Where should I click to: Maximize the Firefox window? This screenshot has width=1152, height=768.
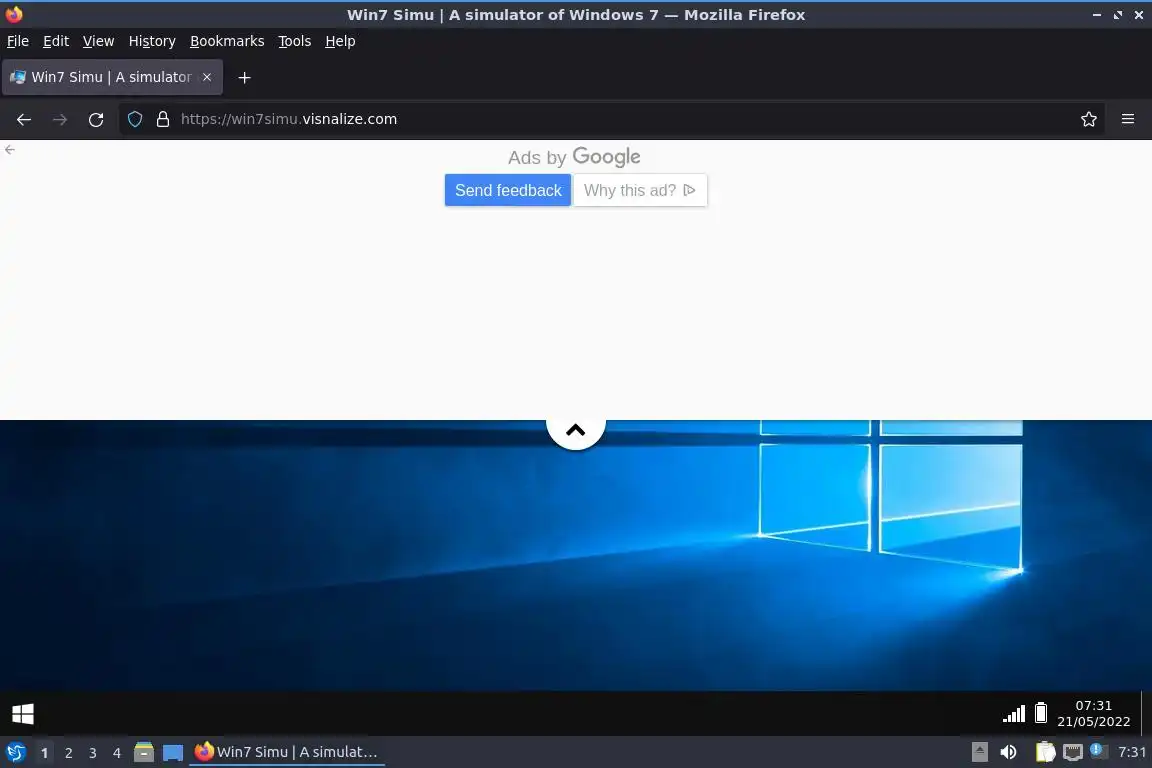[x=1117, y=15]
